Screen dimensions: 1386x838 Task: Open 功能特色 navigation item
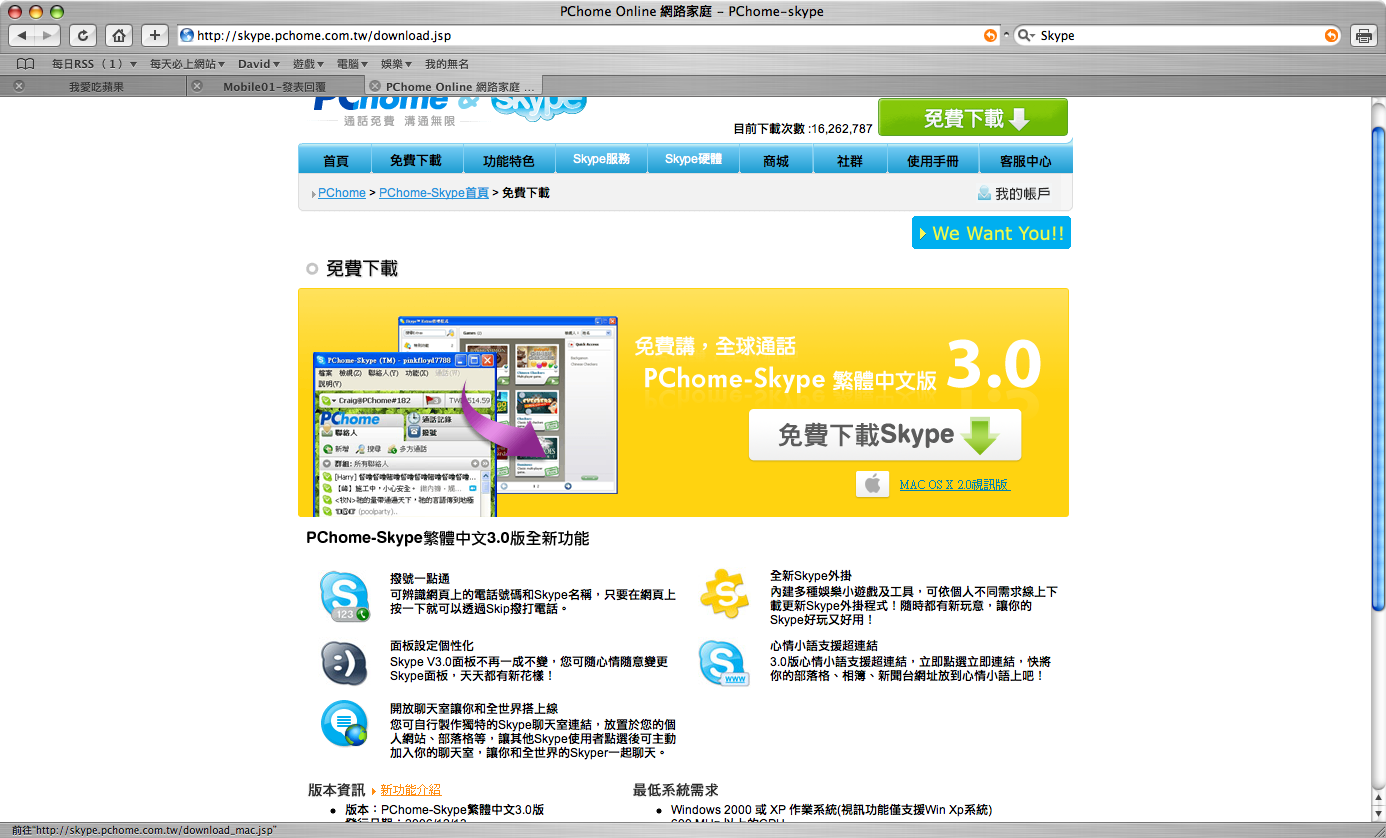click(508, 160)
